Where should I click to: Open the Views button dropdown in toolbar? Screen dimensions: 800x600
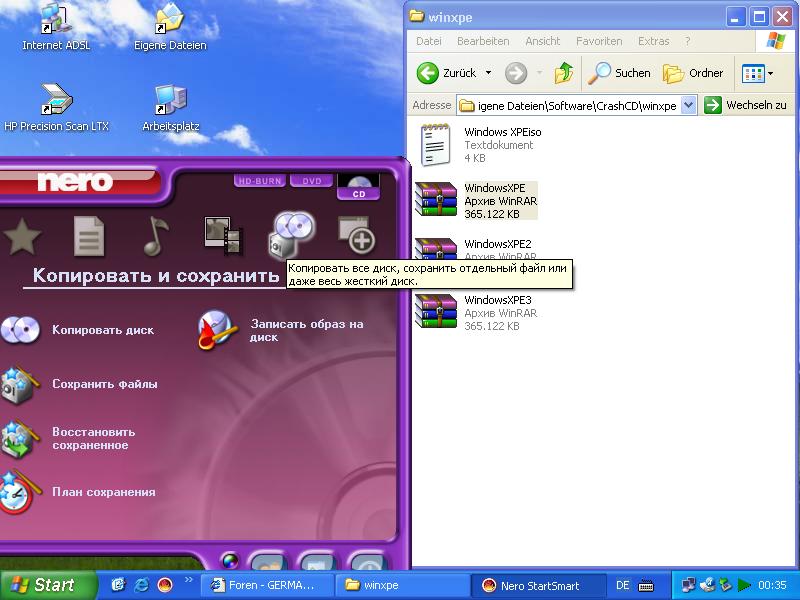tap(757, 73)
